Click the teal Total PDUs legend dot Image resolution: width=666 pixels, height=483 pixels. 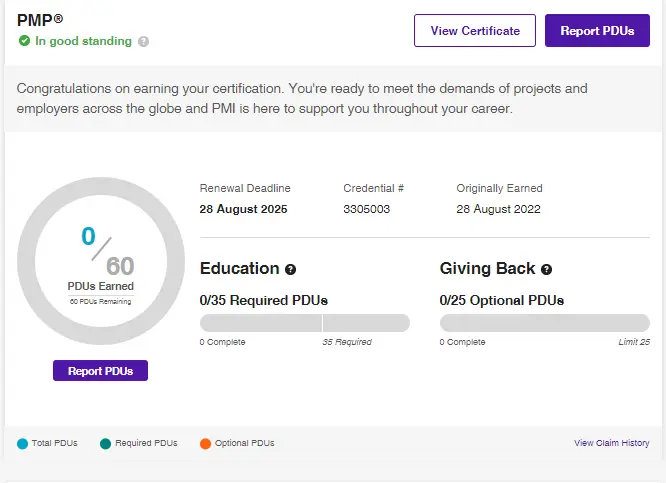pyautogui.click(x=23, y=443)
